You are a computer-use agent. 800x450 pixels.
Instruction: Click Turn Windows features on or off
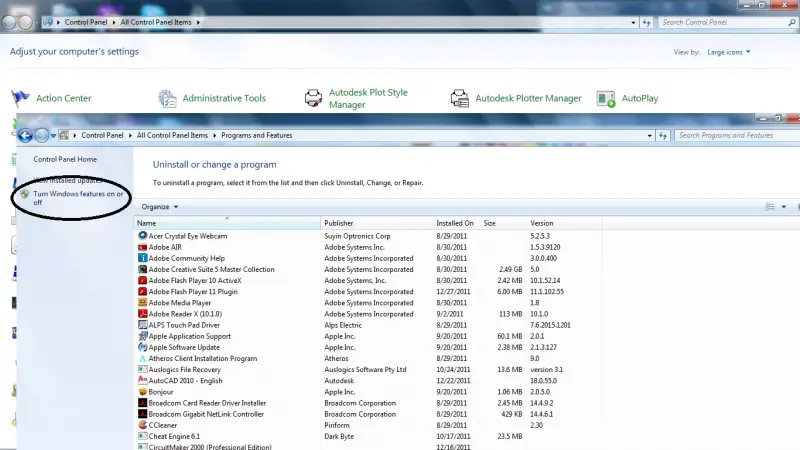pos(78,198)
